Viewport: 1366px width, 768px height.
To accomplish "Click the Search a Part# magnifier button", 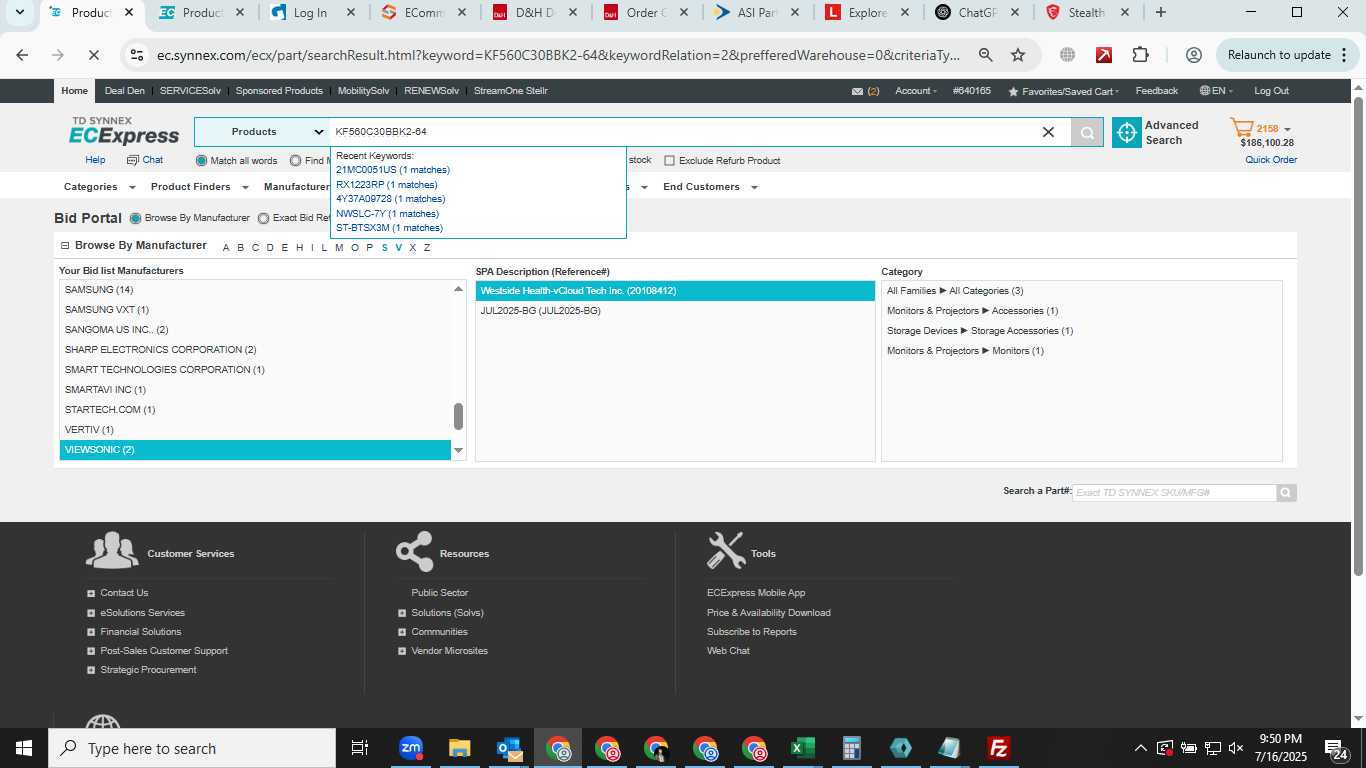I will click(x=1286, y=492).
